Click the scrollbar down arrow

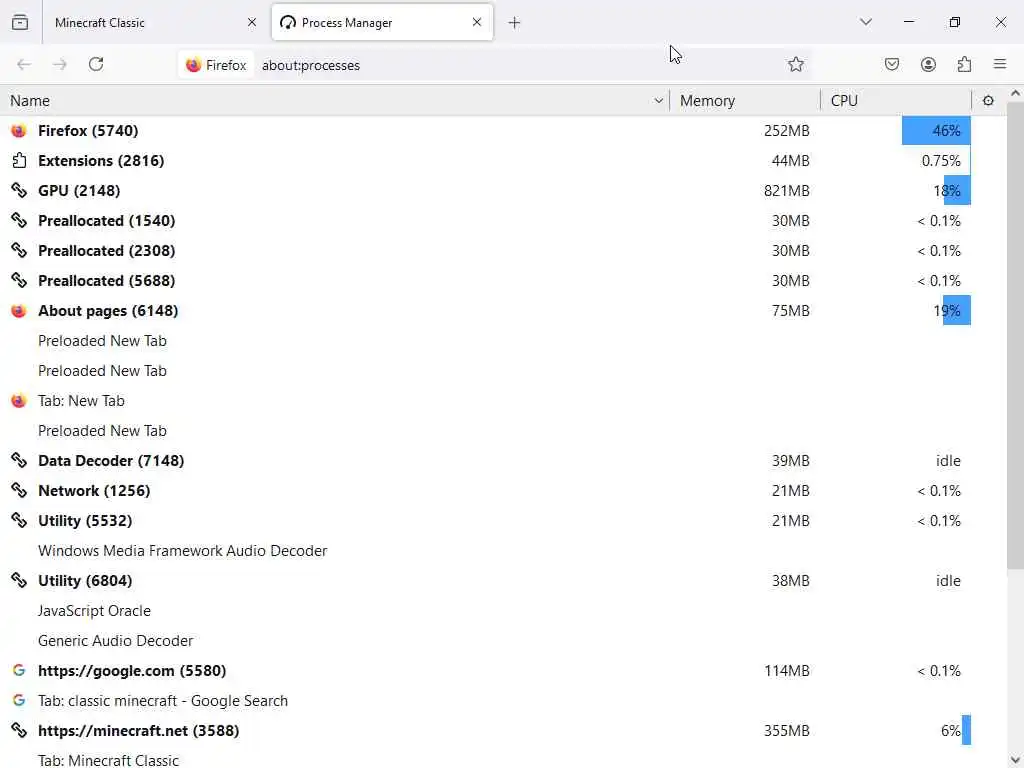(x=1015, y=760)
